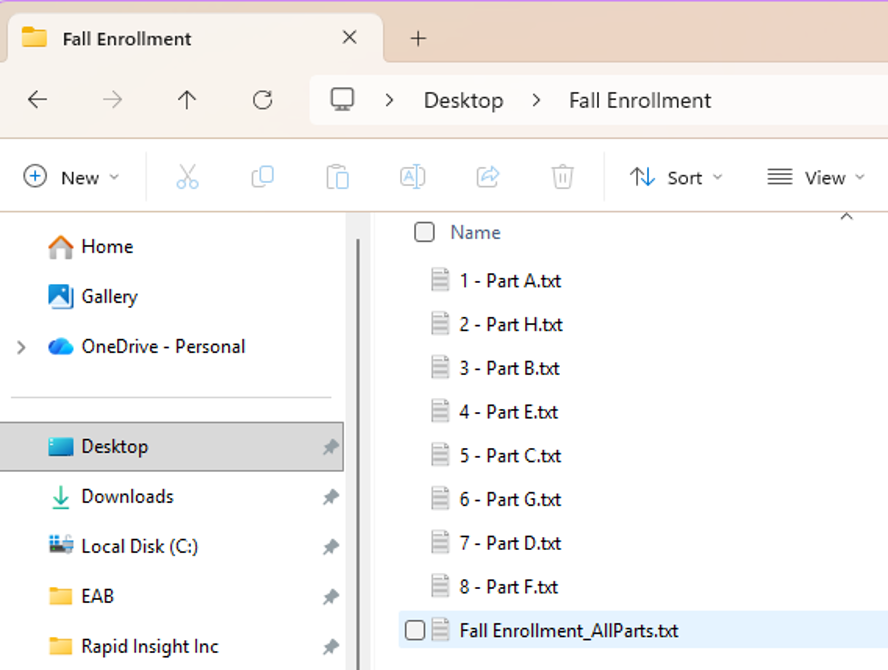This screenshot has height=670, width=888.
Task: Click the Paste clipboard icon
Action: click(x=338, y=177)
